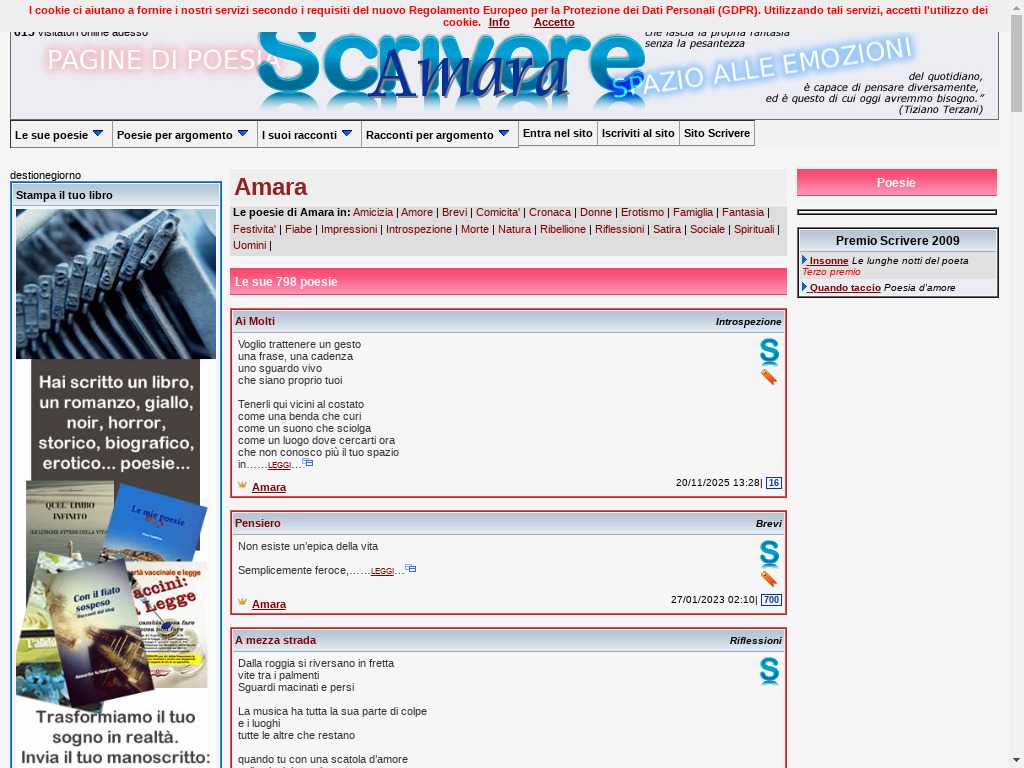Open popup window icon after Pensiero LEGGI
Viewport: 1024px width, 768px height.
point(410,569)
